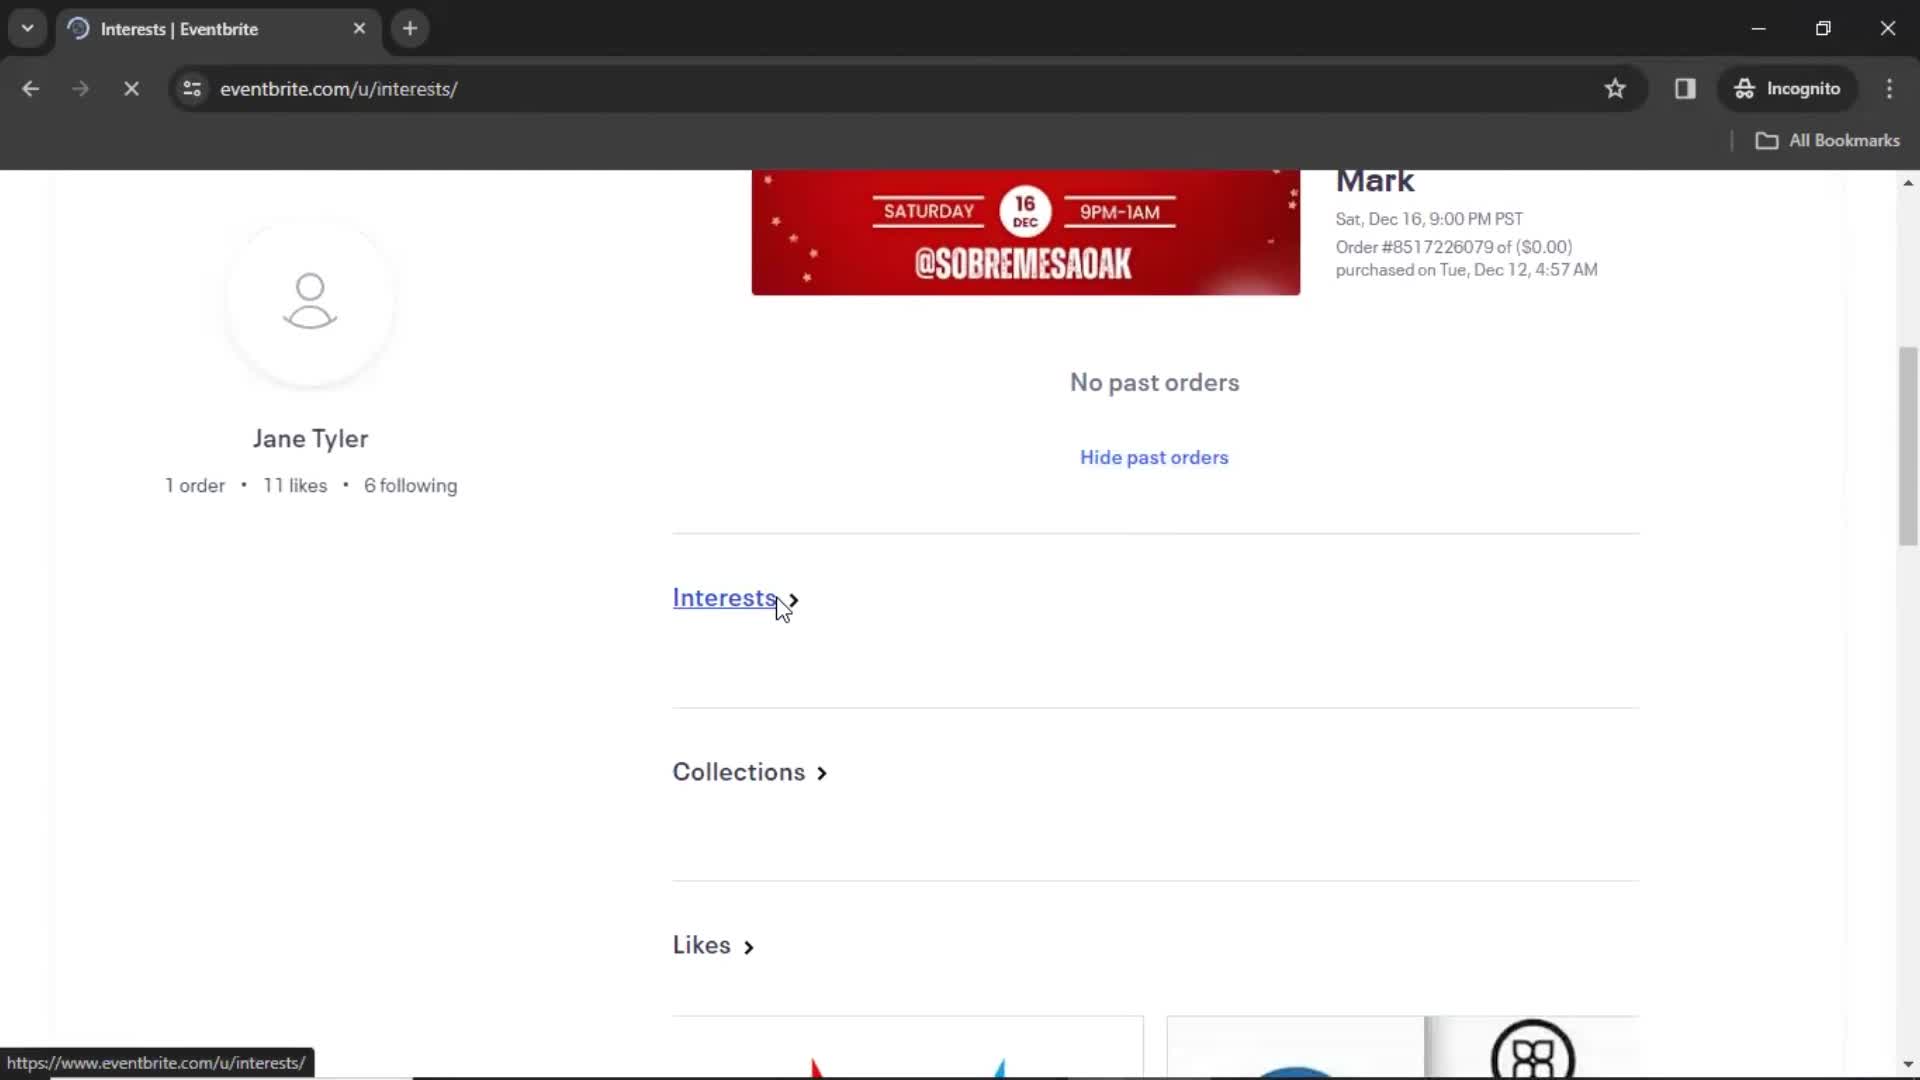Viewport: 1920px width, 1080px height.
Task: Click the new browser tab plus button
Action: click(410, 28)
